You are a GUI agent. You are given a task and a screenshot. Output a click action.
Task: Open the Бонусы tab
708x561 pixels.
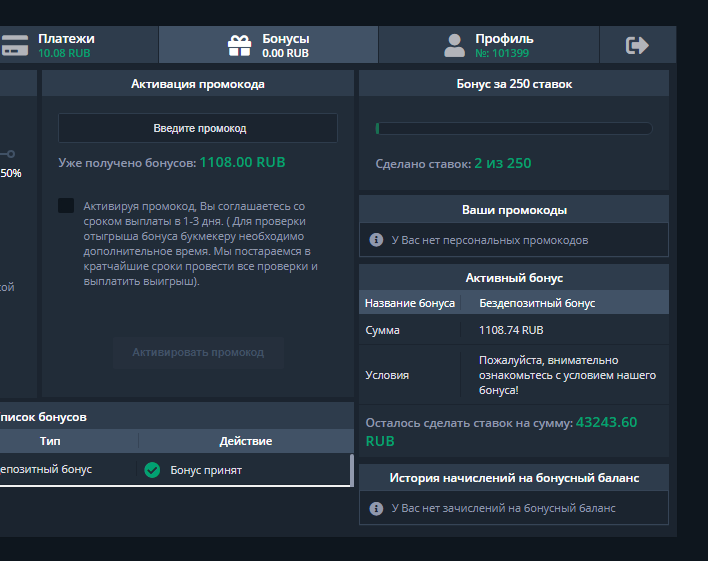coord(269,45)
